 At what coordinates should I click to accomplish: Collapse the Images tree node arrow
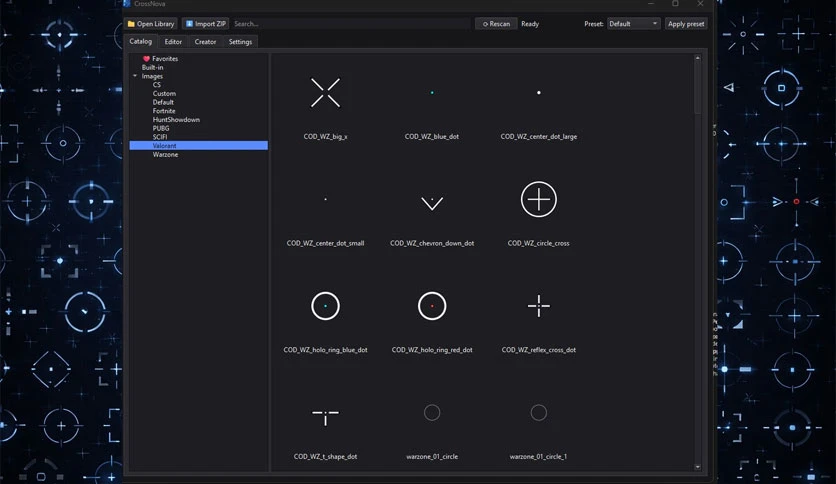(135, 76)
